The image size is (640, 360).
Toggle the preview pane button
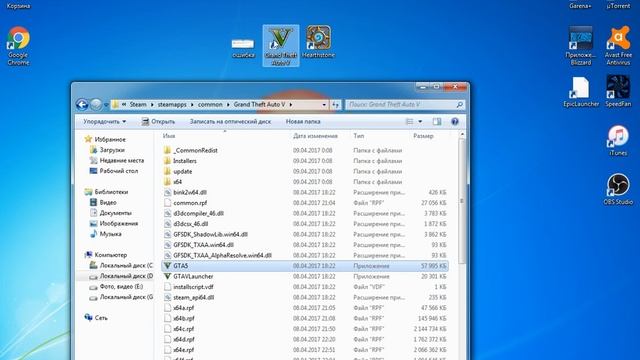click(437, 121)
